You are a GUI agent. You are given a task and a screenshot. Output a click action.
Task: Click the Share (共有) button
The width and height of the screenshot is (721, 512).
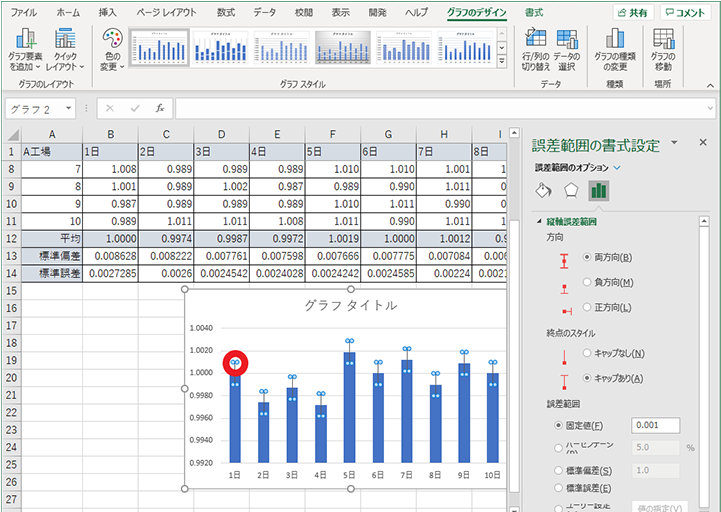(633, 13)
